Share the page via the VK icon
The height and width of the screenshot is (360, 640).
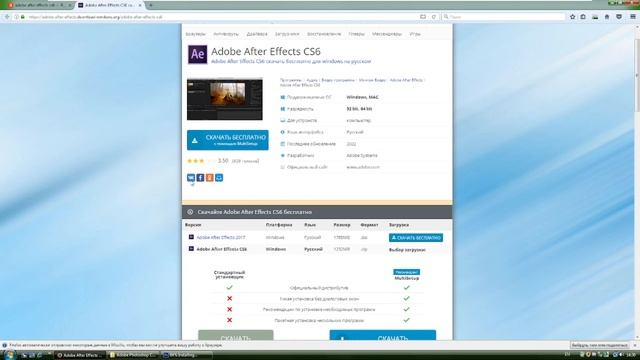191,178
